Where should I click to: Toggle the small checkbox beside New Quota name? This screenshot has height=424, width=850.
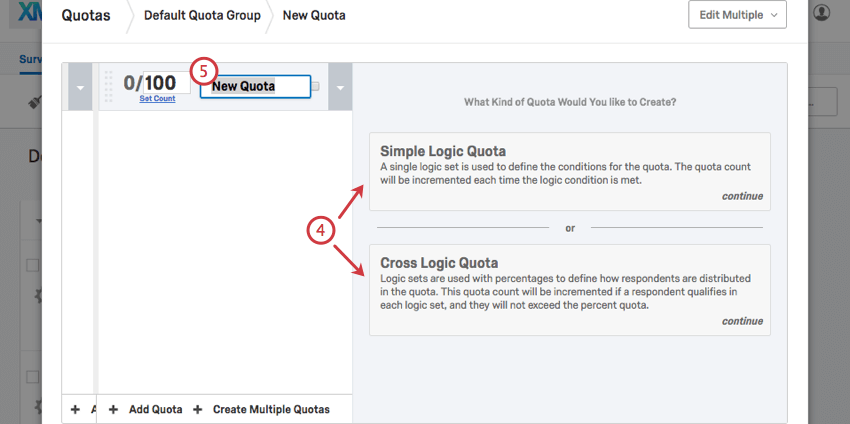pos(315,86)
